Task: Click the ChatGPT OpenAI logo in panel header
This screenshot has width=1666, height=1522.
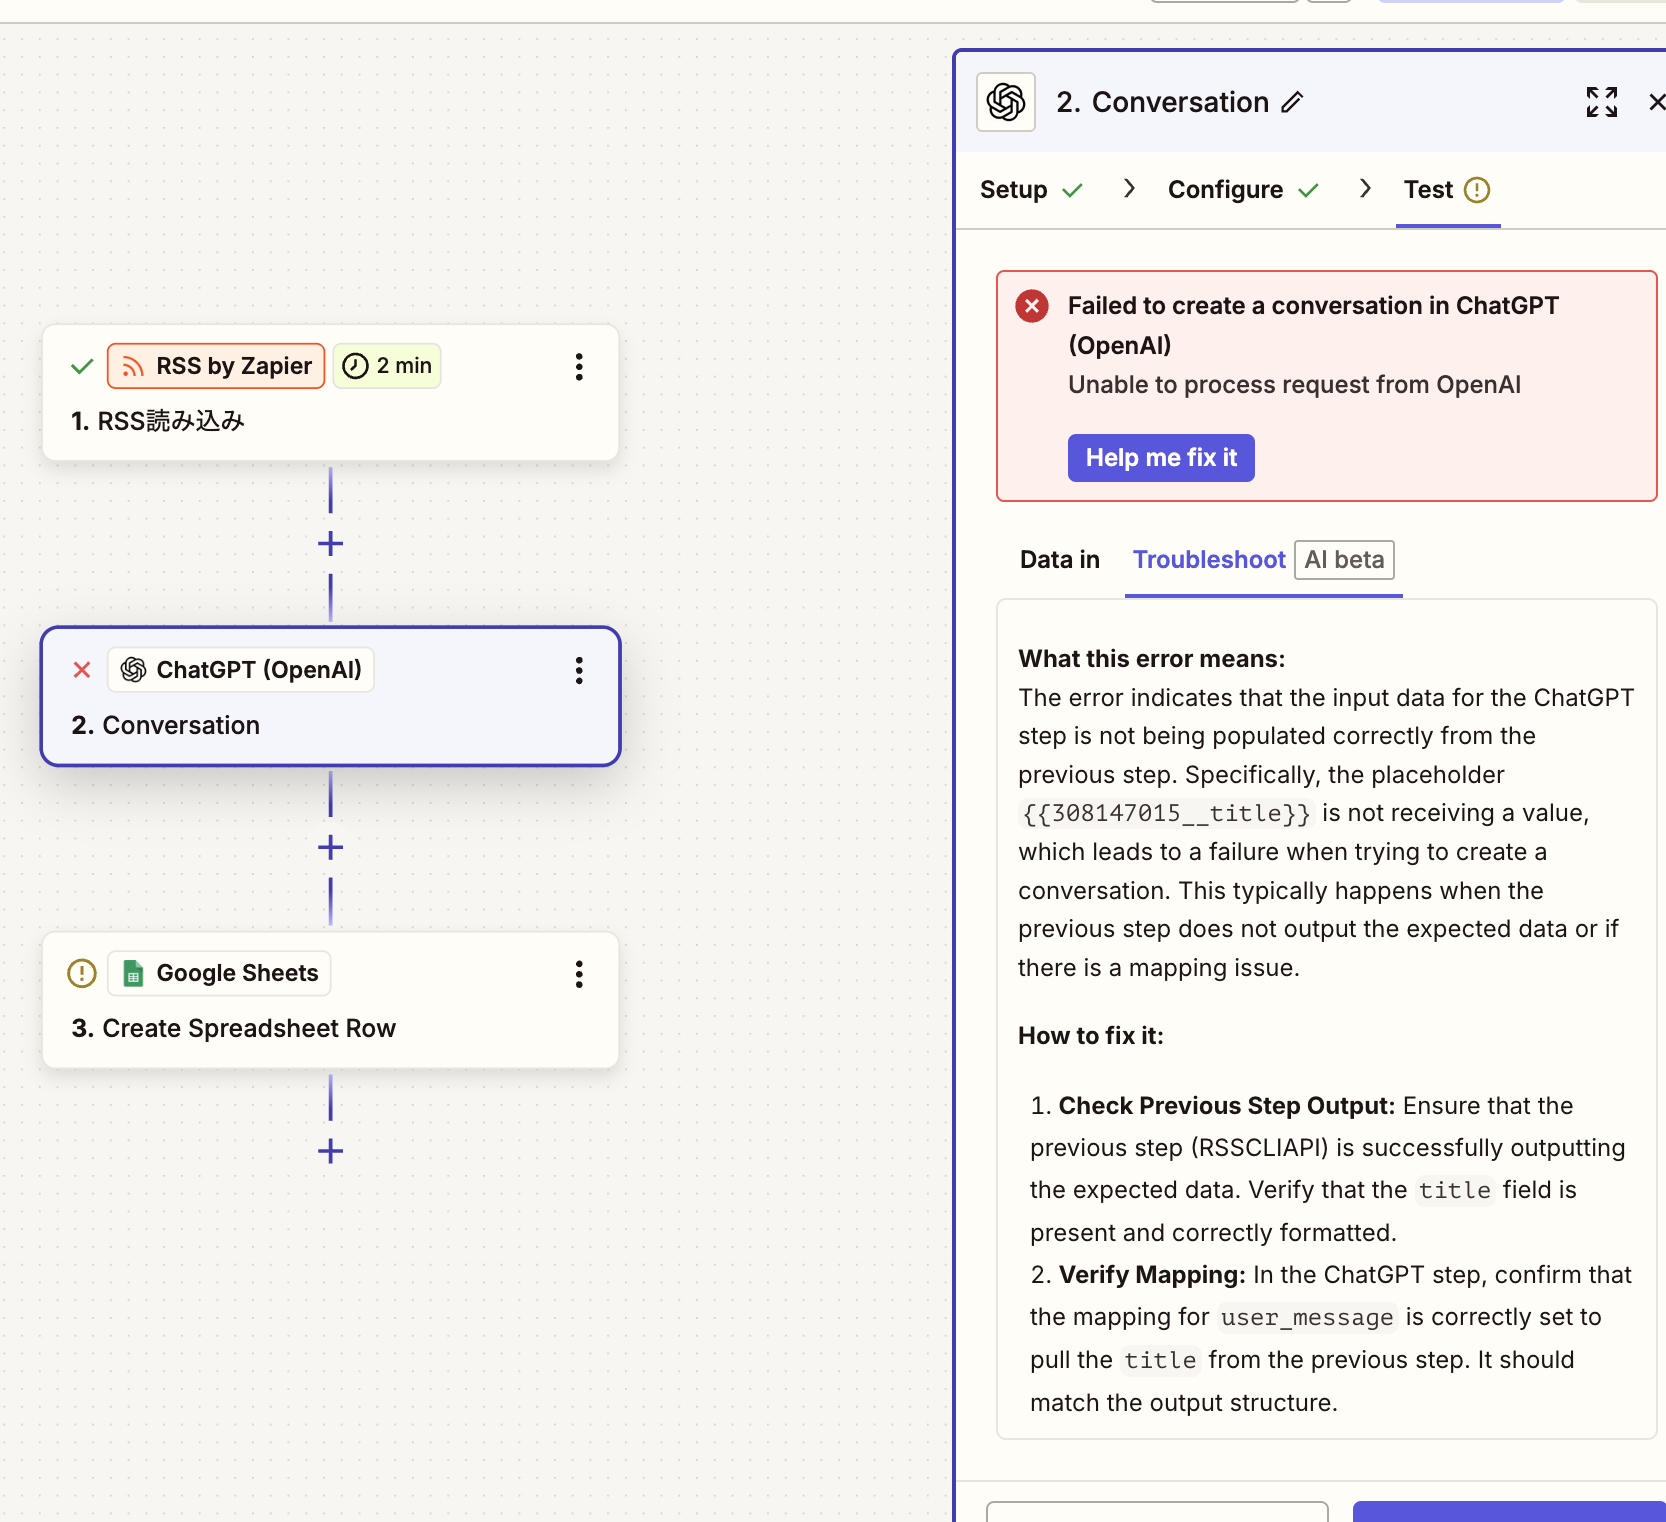Action: click(1005, 102)
